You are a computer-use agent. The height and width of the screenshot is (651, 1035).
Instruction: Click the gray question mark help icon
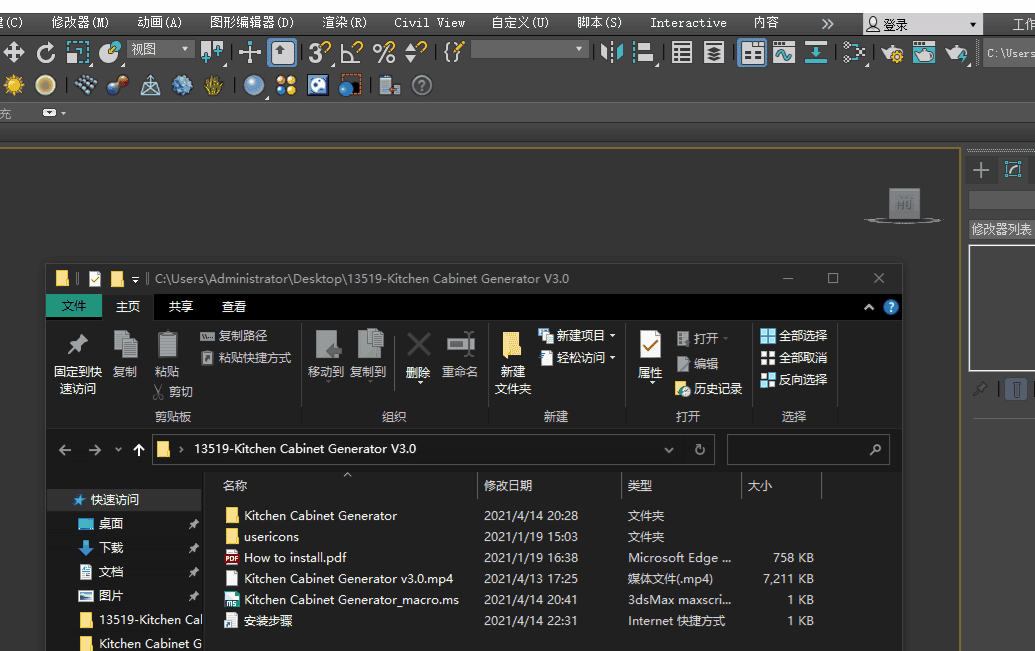click(x=422, y=85)
